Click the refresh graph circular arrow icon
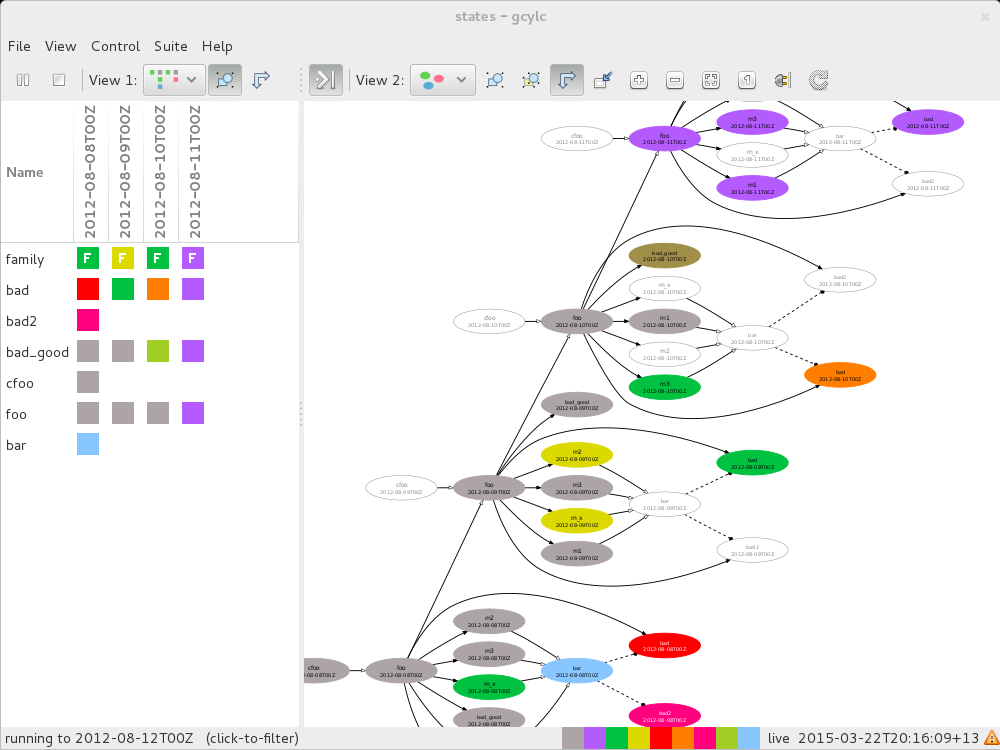The height and width of the screenshot is (750, 1000). coord(818,80)
